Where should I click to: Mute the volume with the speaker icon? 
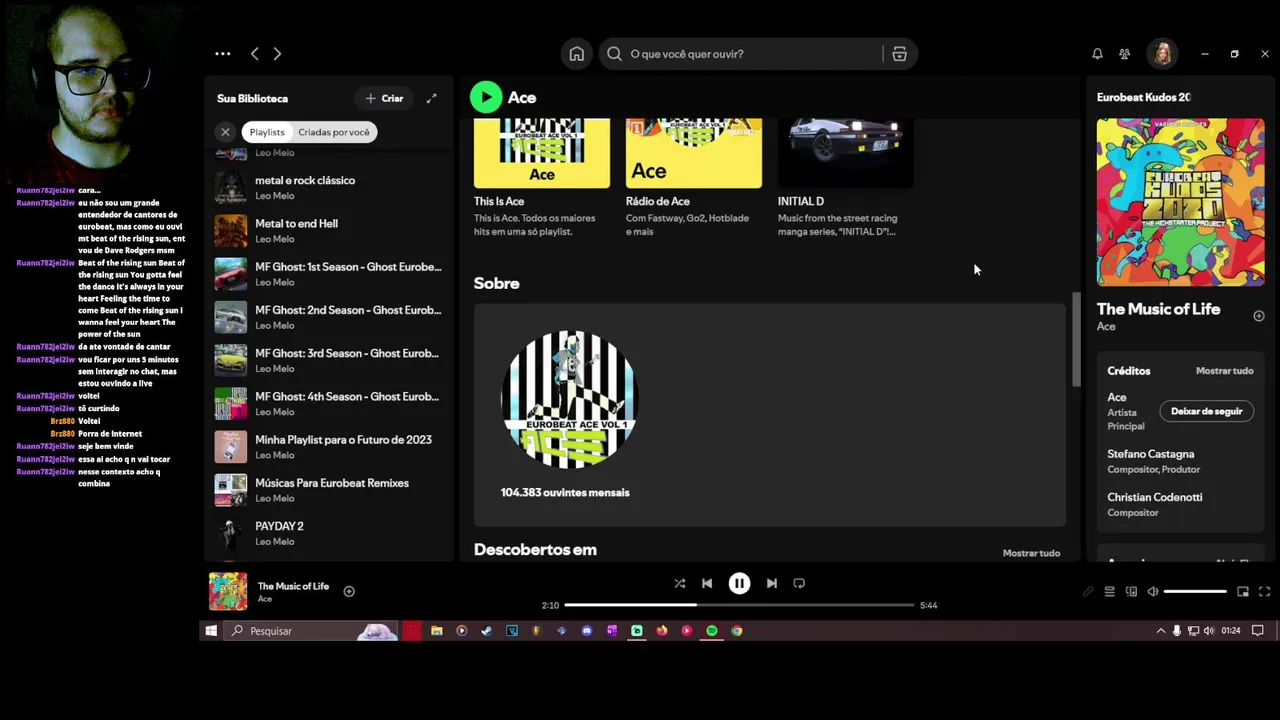pyautogui.click(x=1153, y=592)
